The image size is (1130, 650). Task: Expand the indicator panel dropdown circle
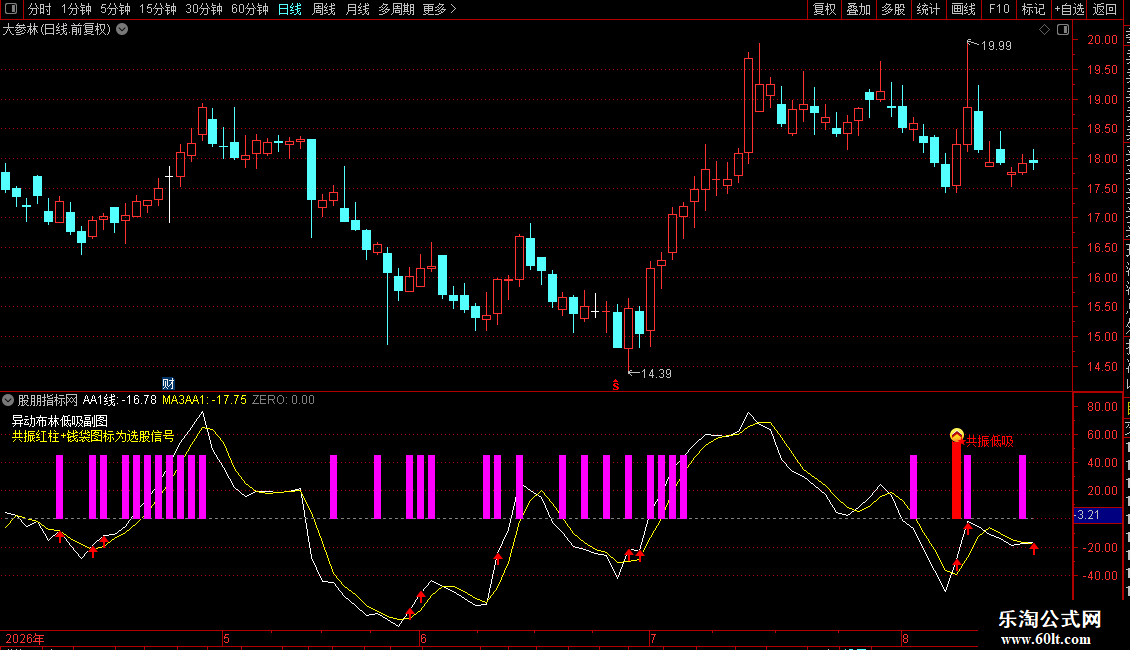(8, 400)
